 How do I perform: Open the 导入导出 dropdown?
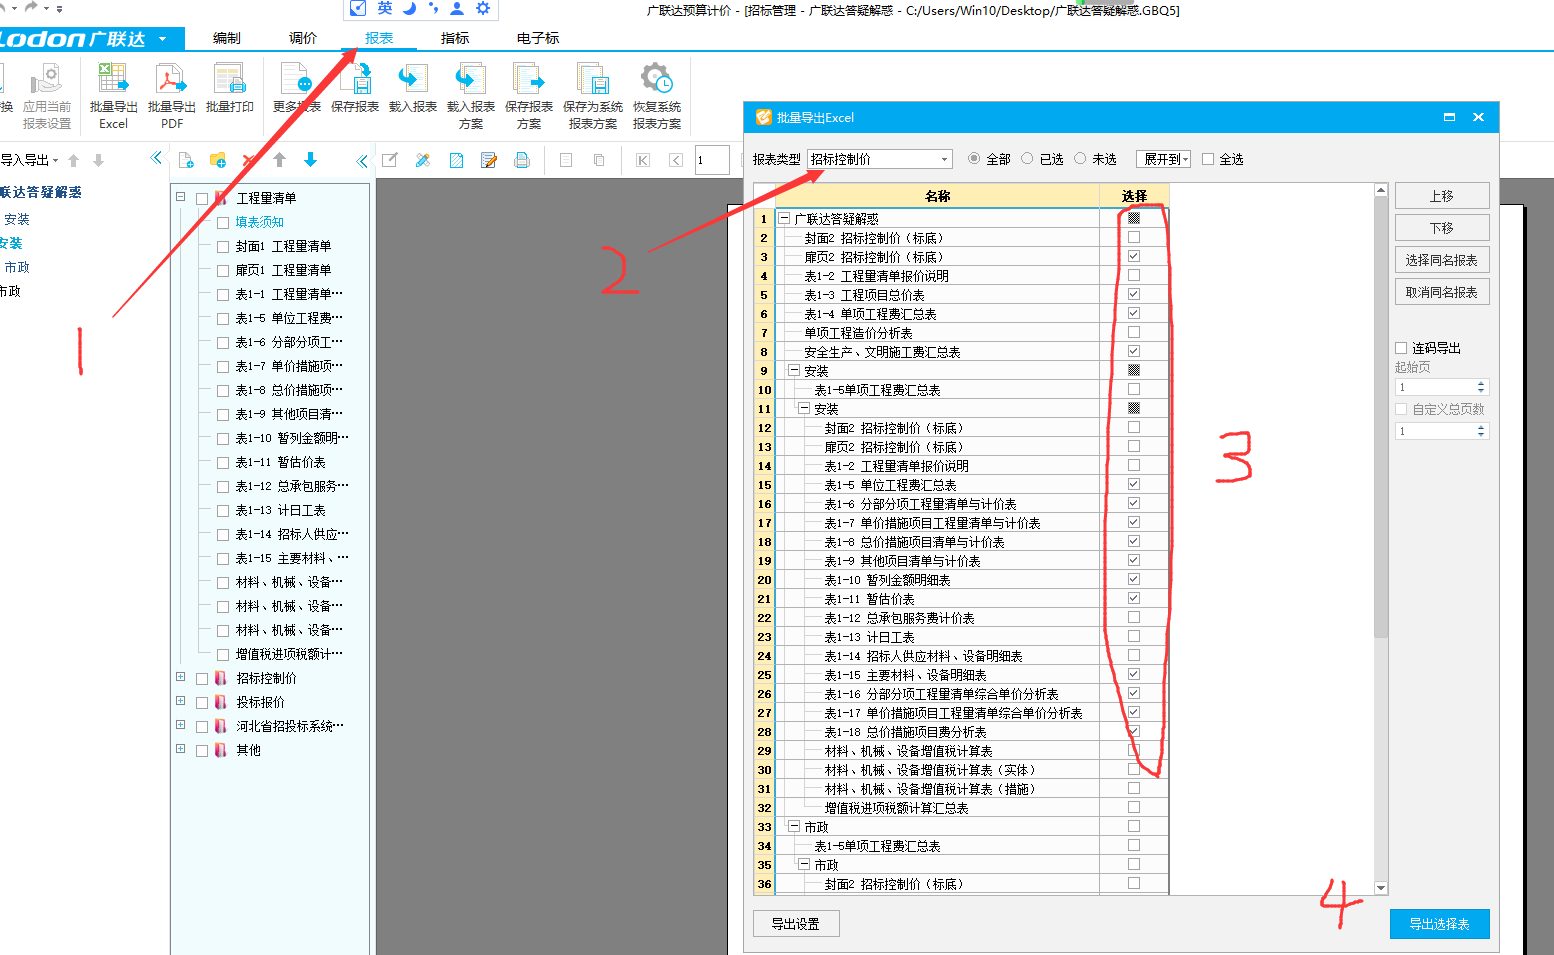click(29, 160)
